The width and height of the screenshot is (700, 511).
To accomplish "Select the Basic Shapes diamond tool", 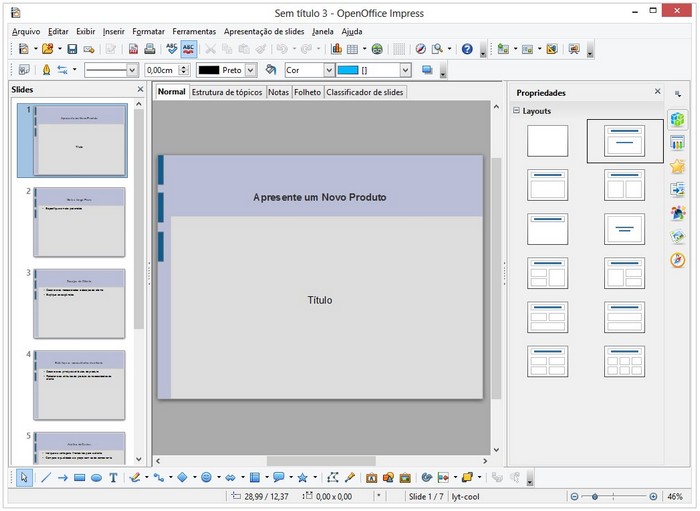I will pyautogui.click(x=183, y=478).
